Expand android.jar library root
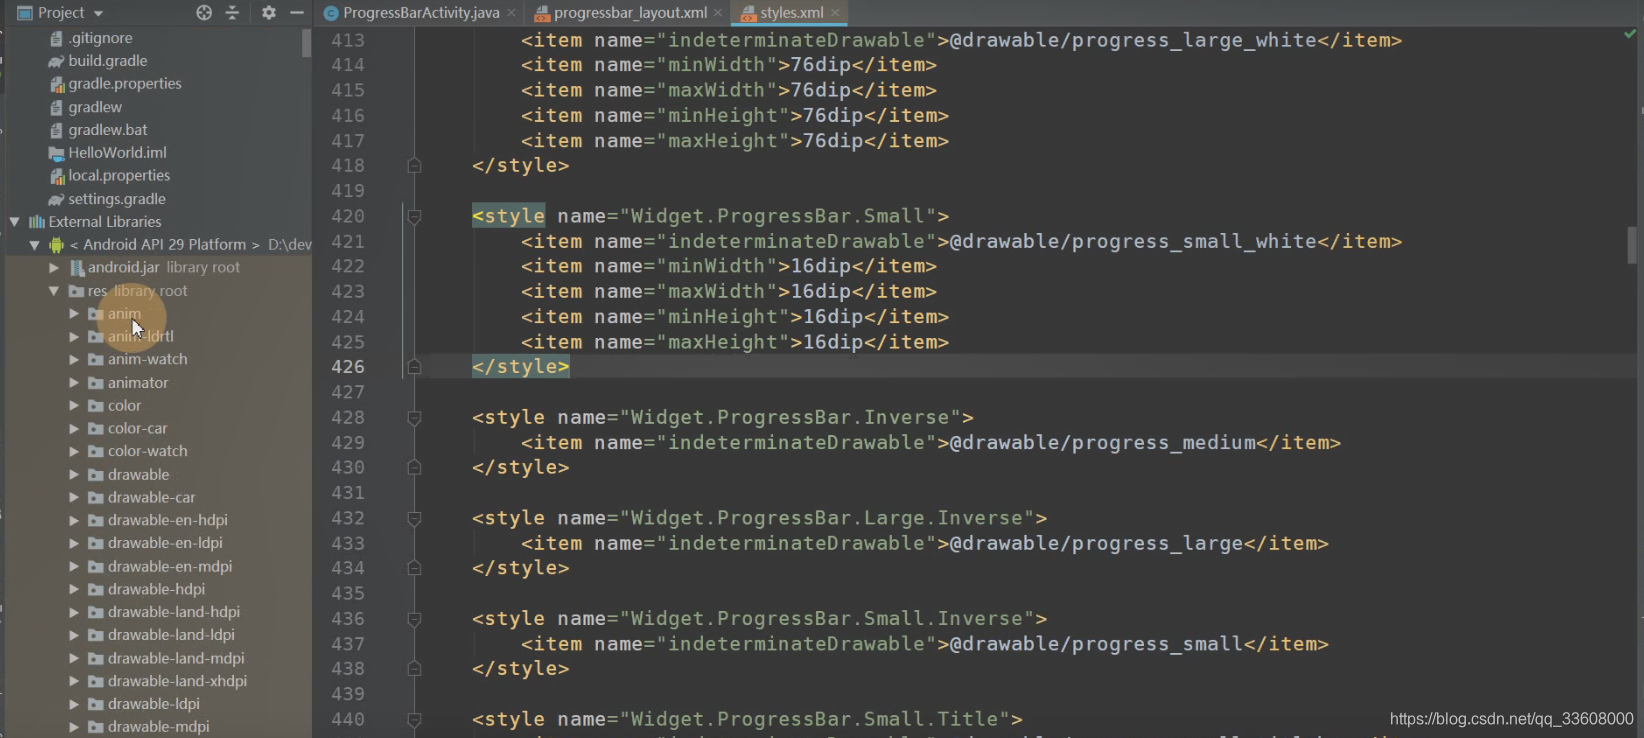 (x=54, y=268)
